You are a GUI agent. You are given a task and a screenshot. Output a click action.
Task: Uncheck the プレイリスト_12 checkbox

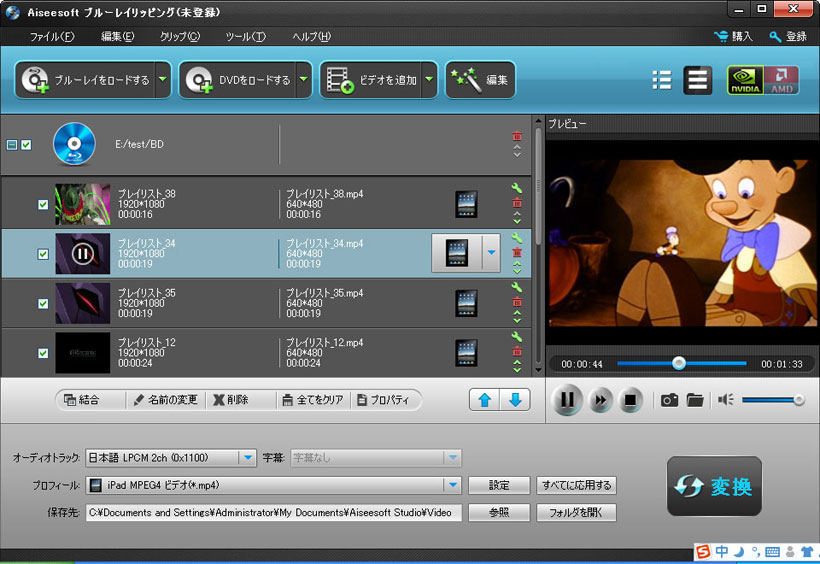click(x=43, y=354)
